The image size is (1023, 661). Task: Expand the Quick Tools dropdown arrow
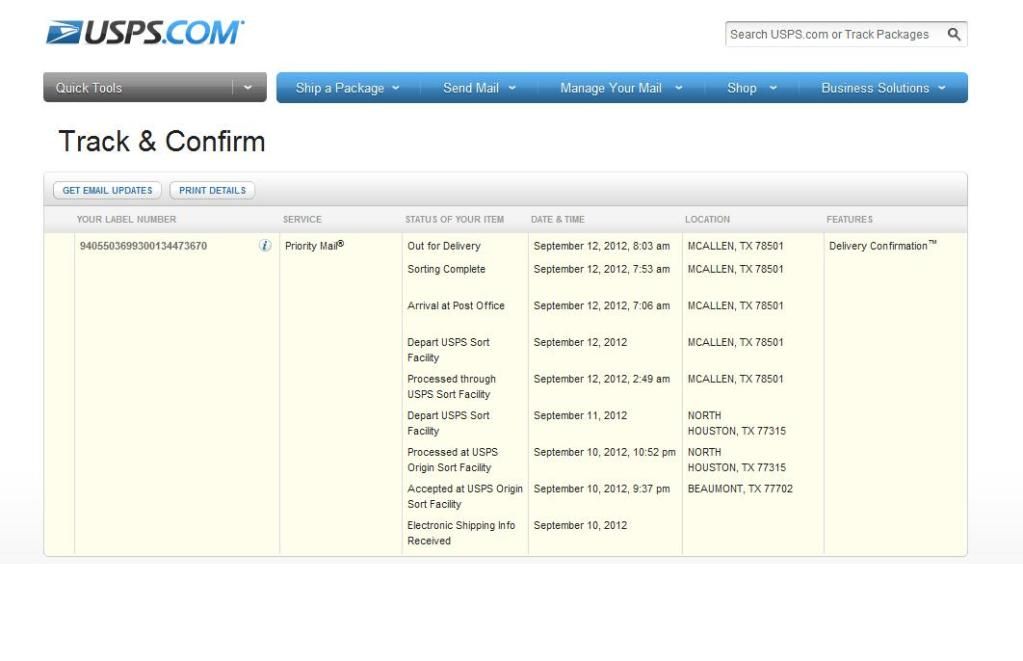[249, 88]
